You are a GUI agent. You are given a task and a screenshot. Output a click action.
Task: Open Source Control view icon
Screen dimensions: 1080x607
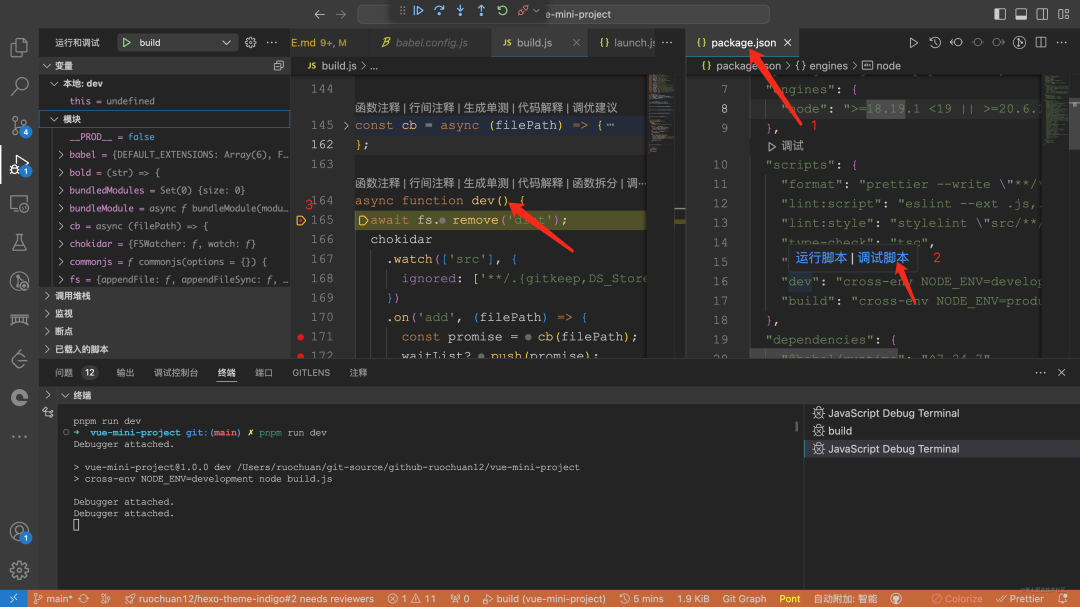pos(19,125)
